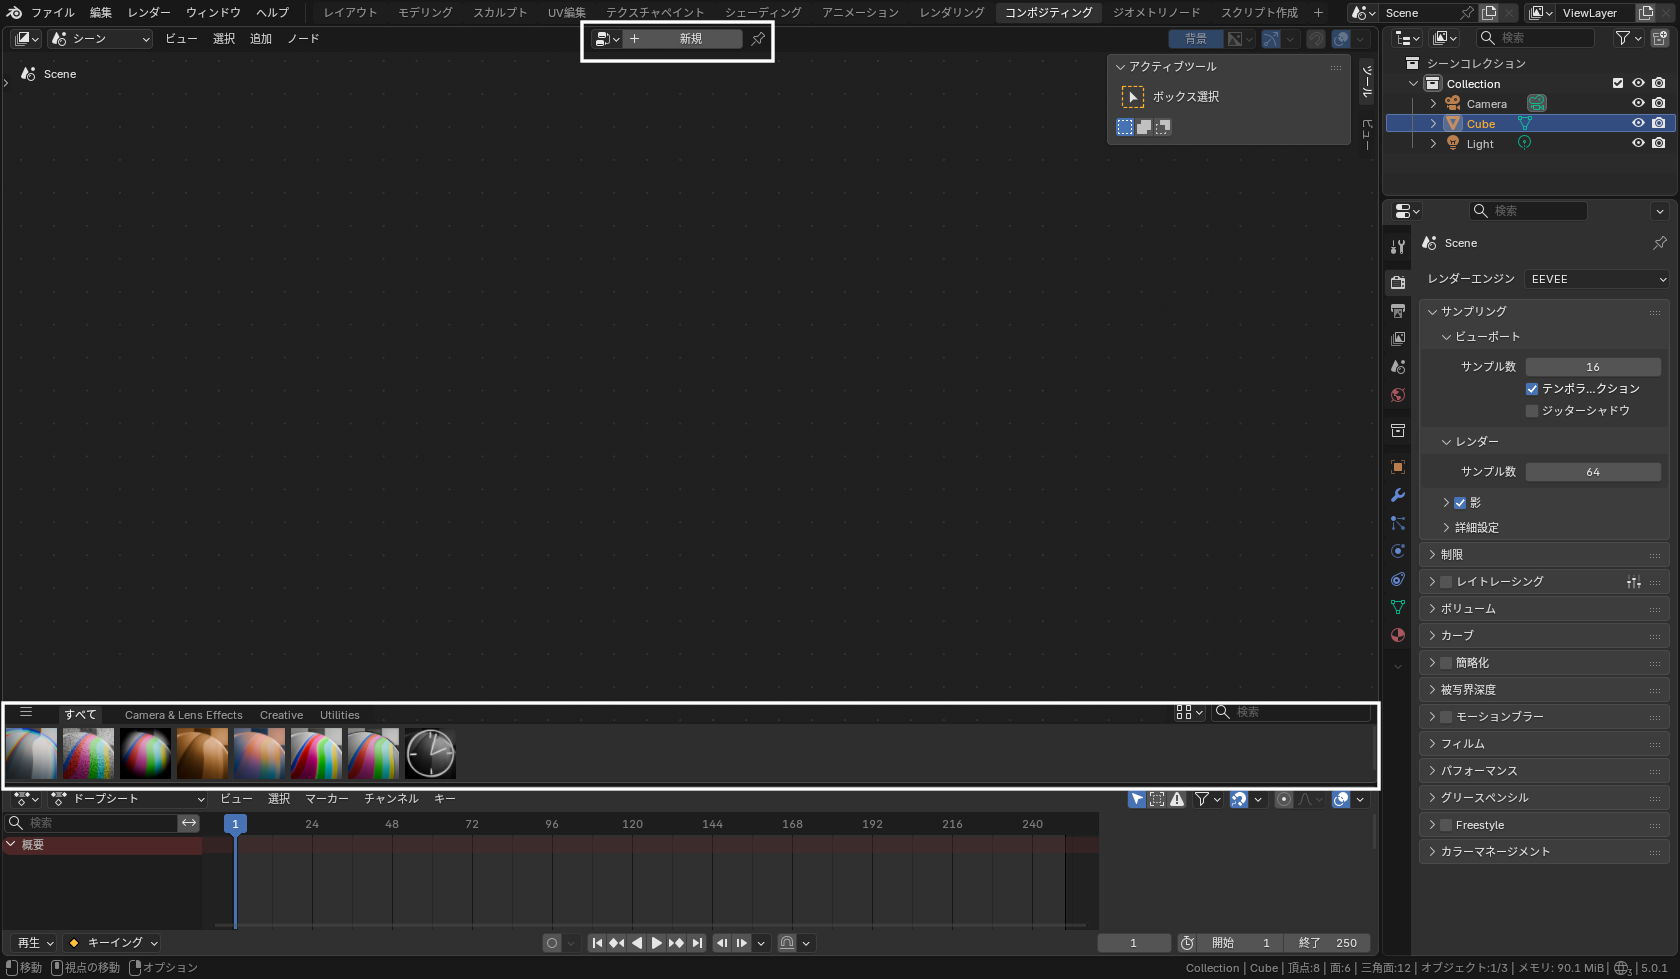This screenshot has width=1680, height=979.
Task: Switch to the シェーディング workspace tab
Action: (763, 13)
